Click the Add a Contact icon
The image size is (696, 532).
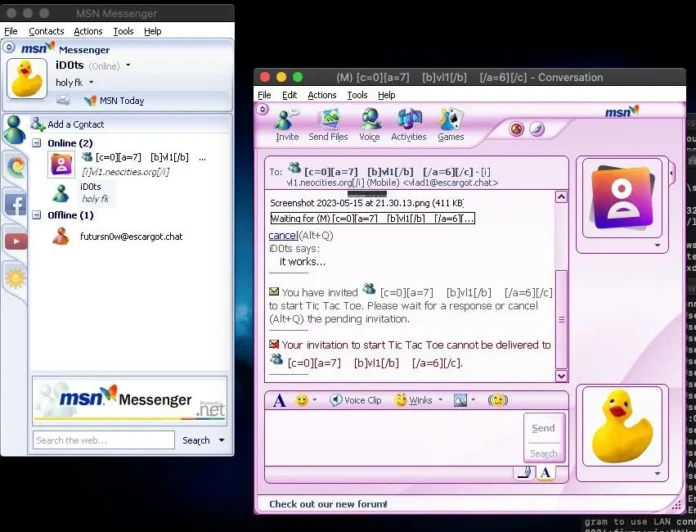point(38,124)
